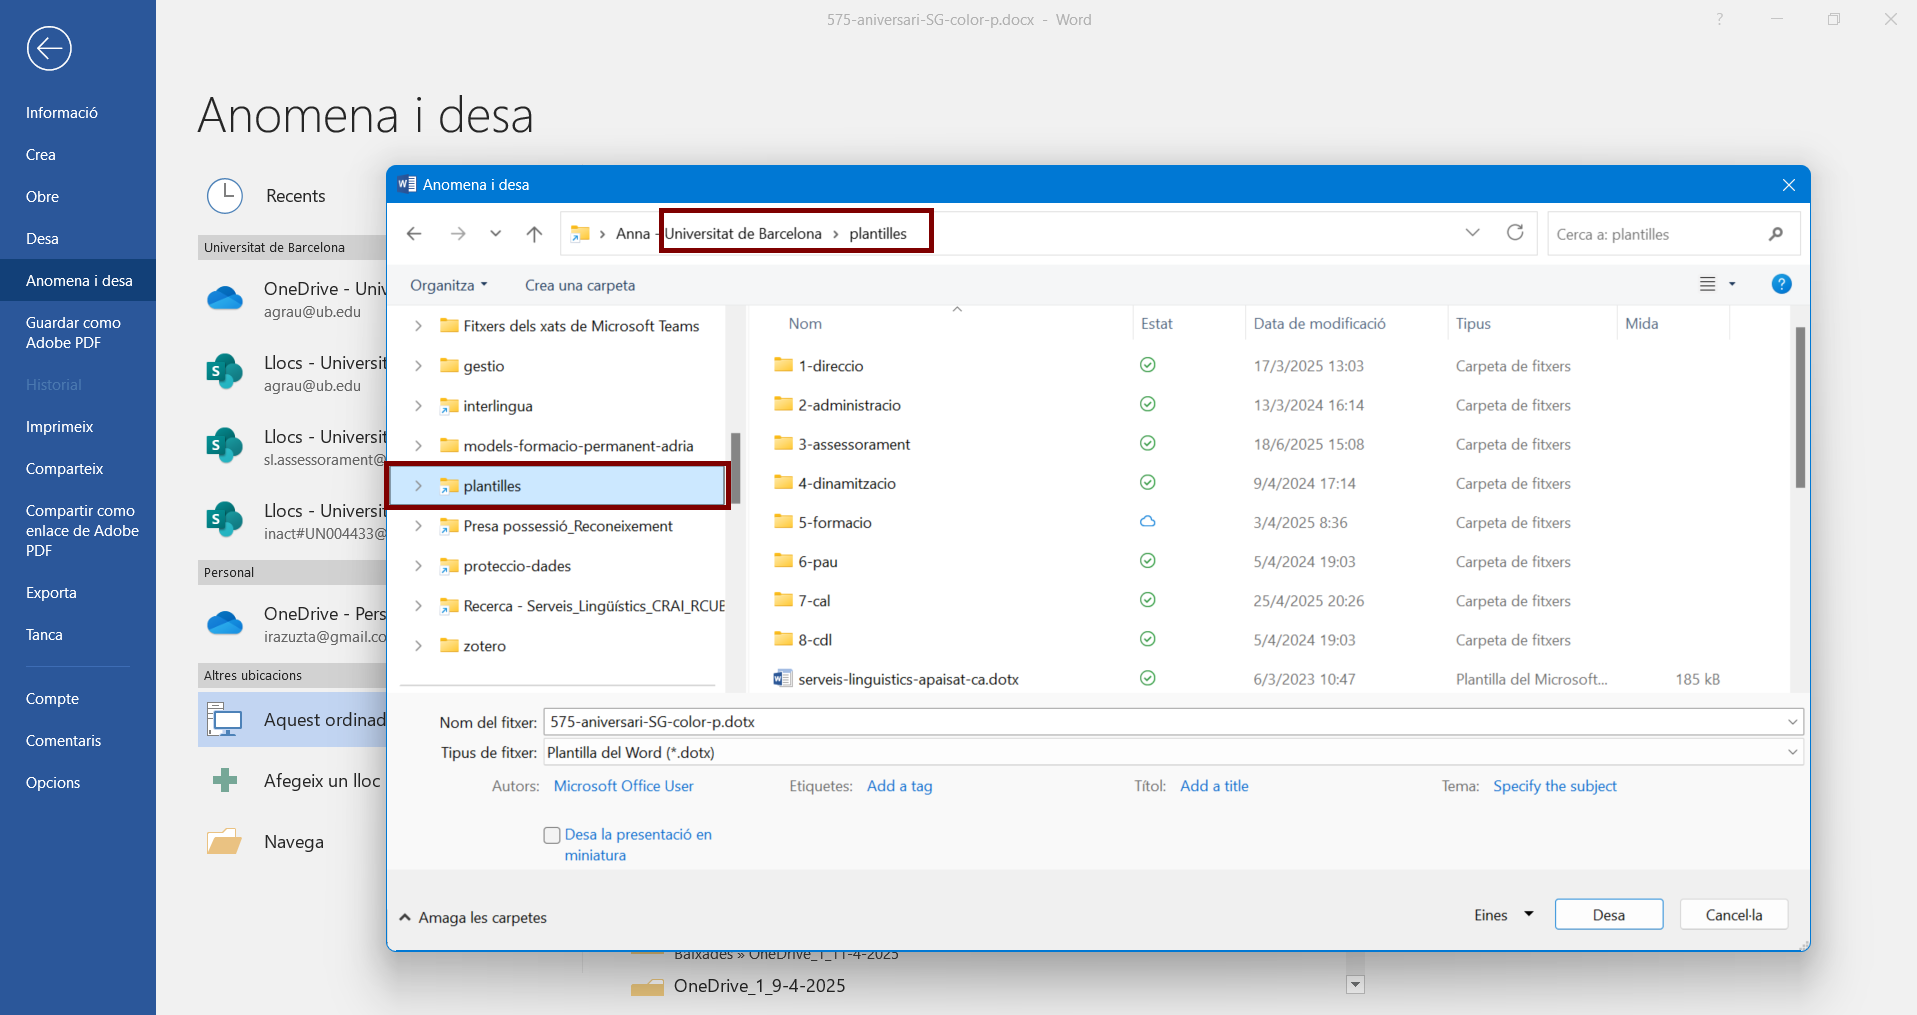Click the search magnifier icon
Screen dimensions: 1917x1015
(1775, 234)
